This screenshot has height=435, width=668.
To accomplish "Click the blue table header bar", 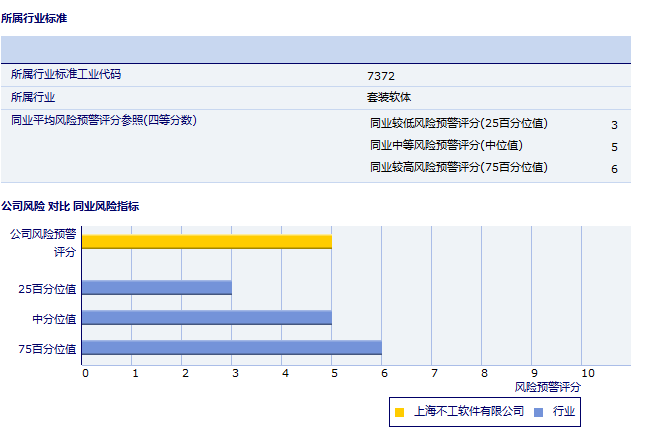I will (316, 49).
